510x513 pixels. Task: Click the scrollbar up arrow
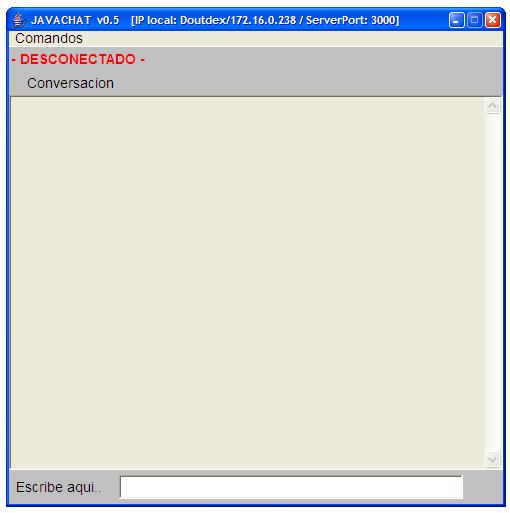pos(492,106)
